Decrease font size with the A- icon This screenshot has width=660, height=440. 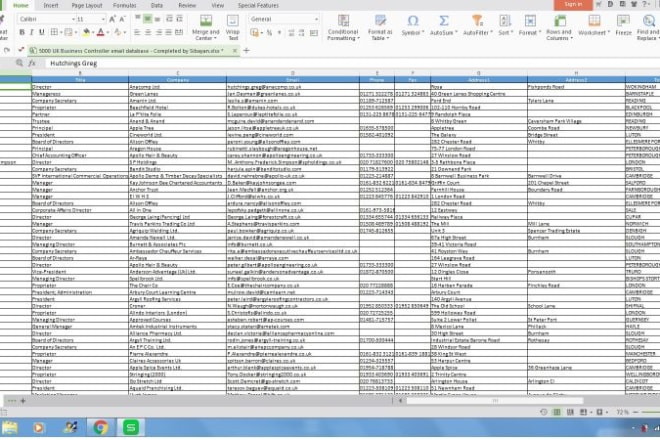coord(122,19)
